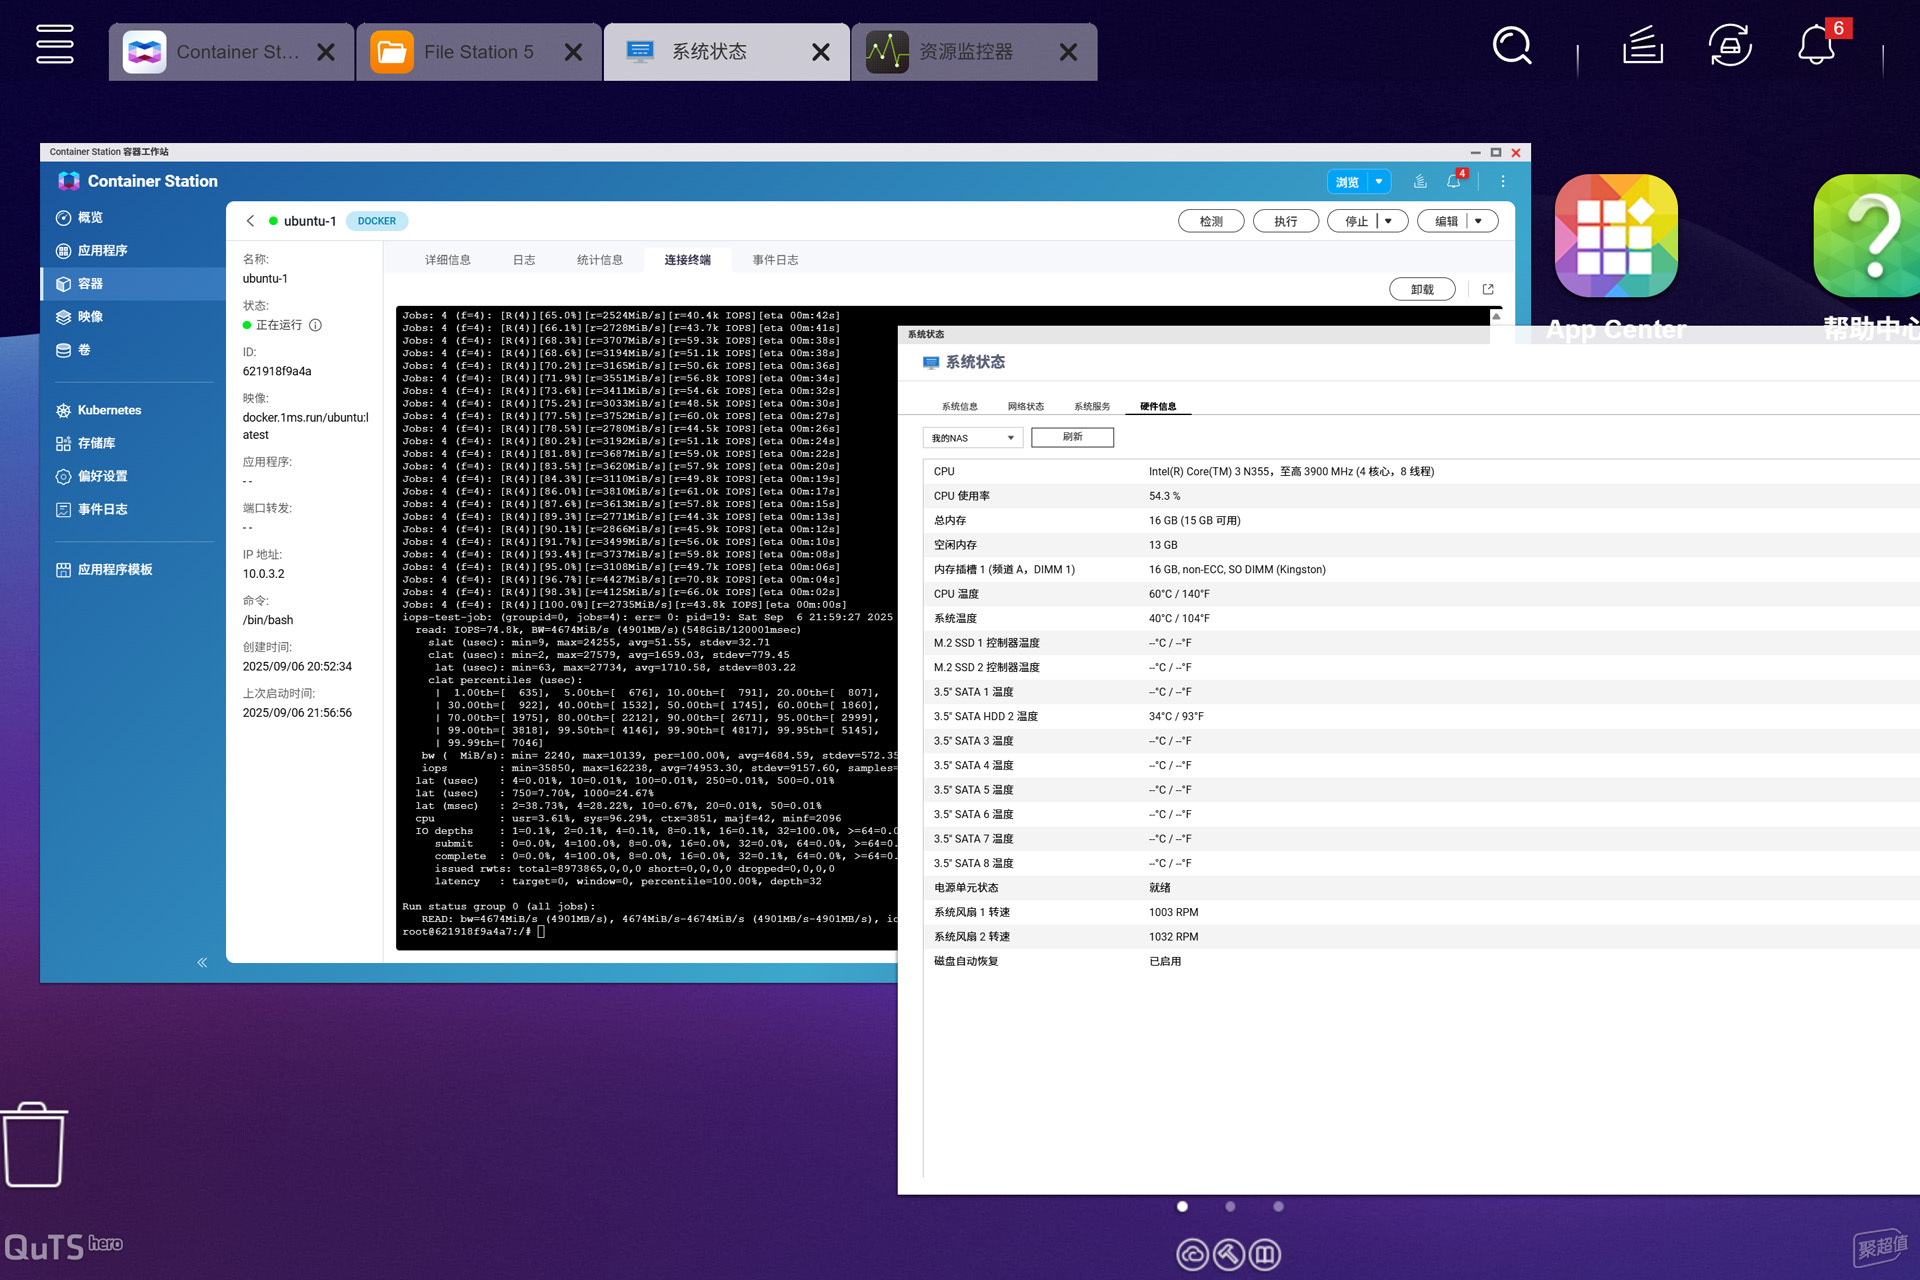Click the running status info icon

pyautogui.click(x=315, y=325)
